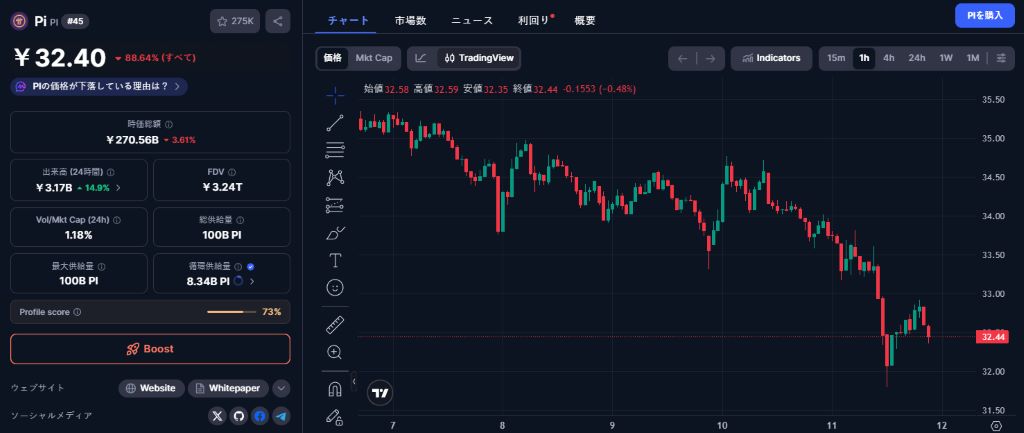
Task: Redo chart action with right arrow
Action: [711, 58]
